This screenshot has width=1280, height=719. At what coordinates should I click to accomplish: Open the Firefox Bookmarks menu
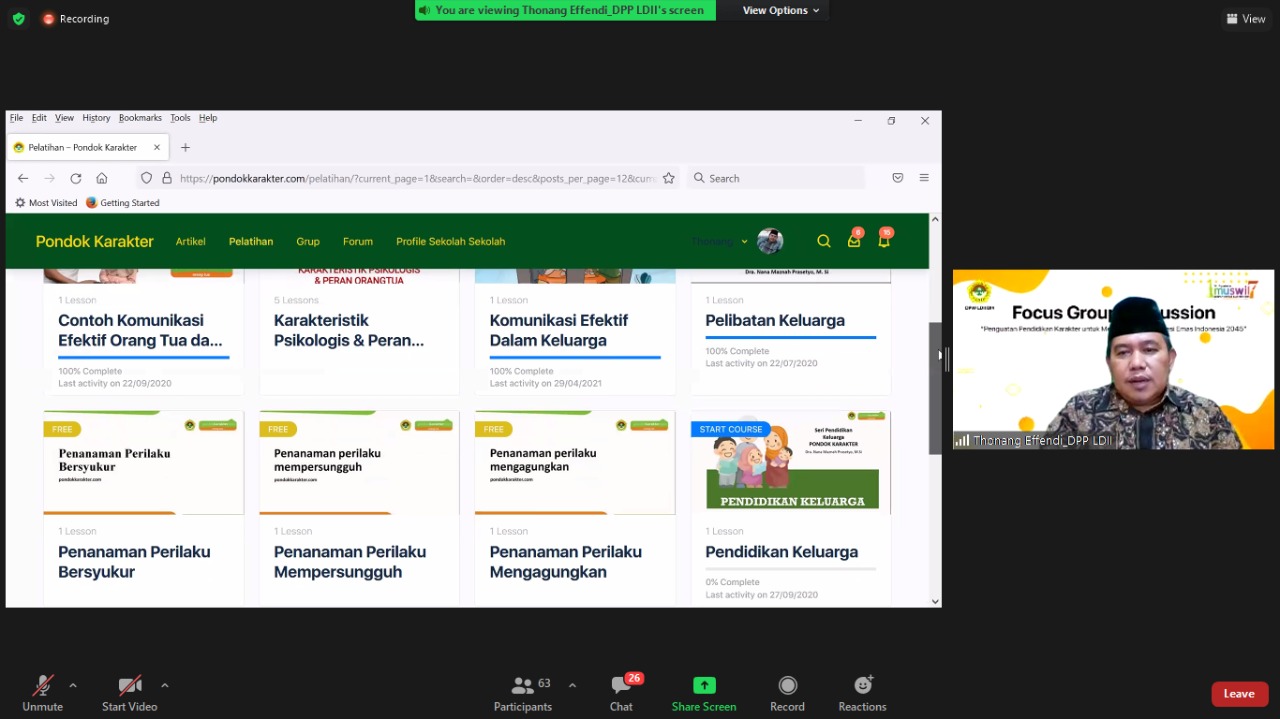click(x=140, y=118)
